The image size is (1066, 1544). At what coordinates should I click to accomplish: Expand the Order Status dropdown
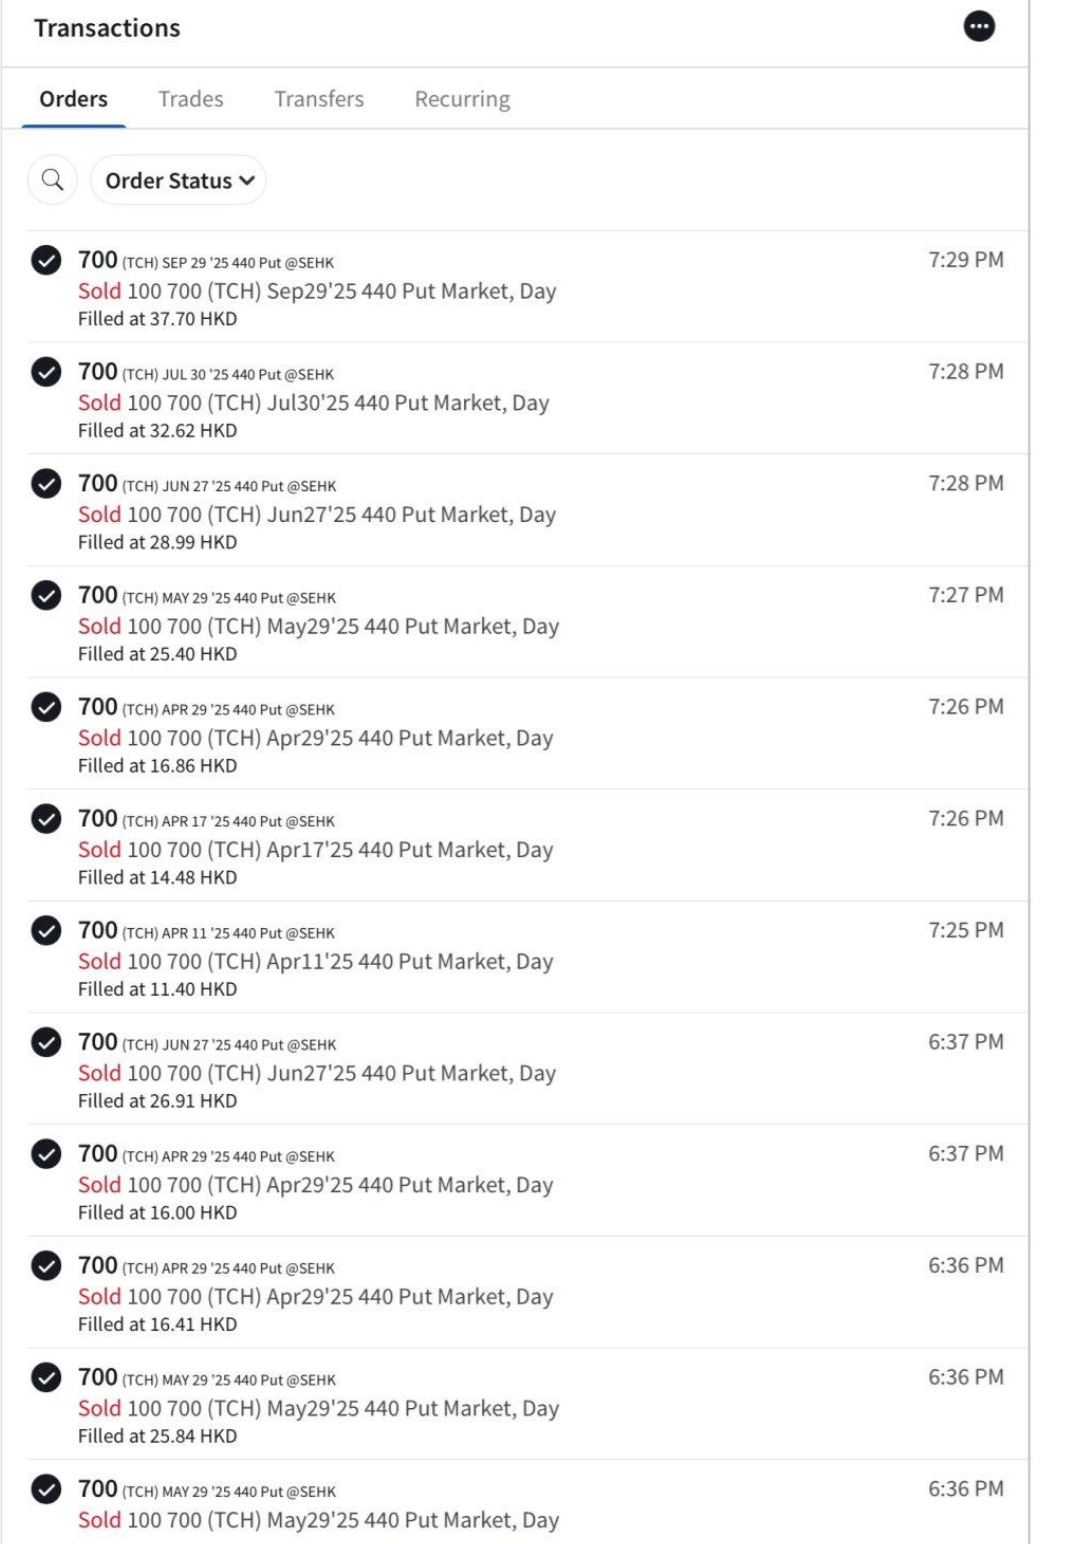click(179, 180)
